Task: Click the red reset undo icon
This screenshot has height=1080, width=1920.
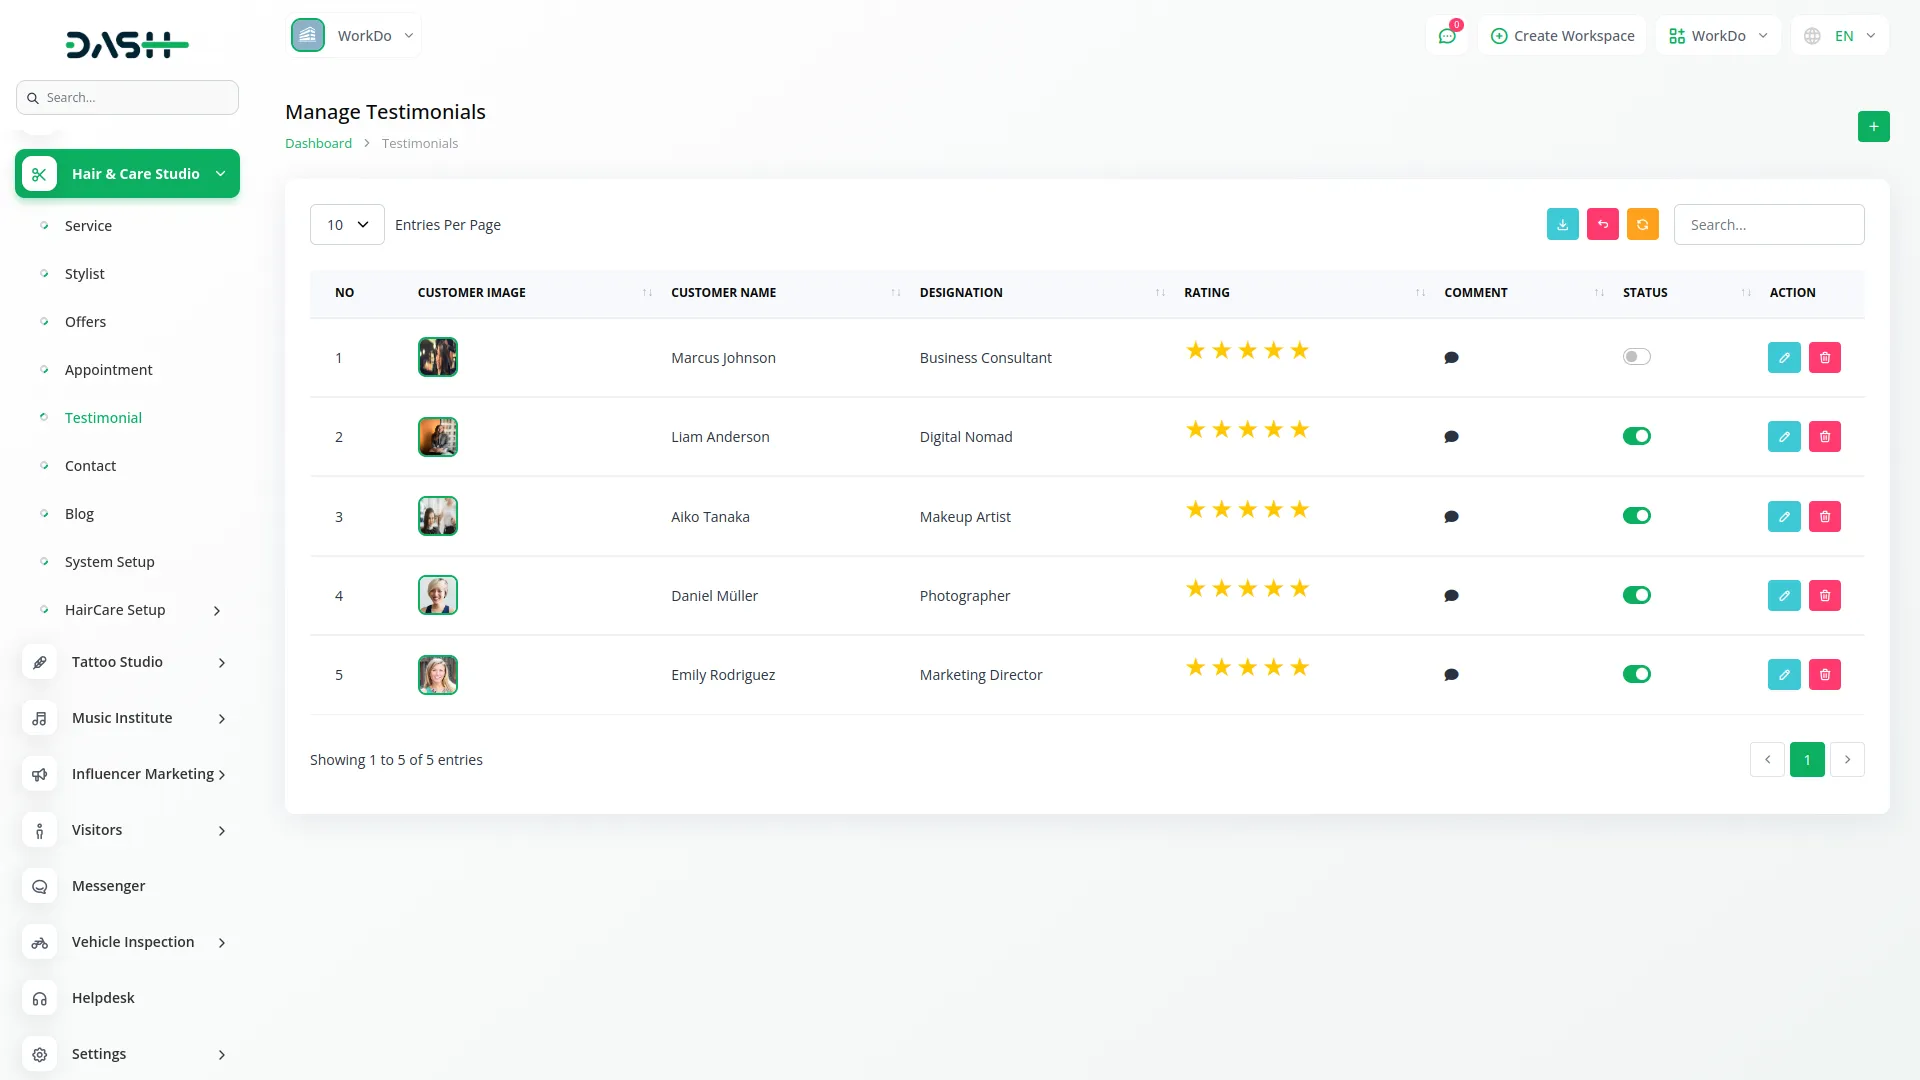Action: 1602,224
